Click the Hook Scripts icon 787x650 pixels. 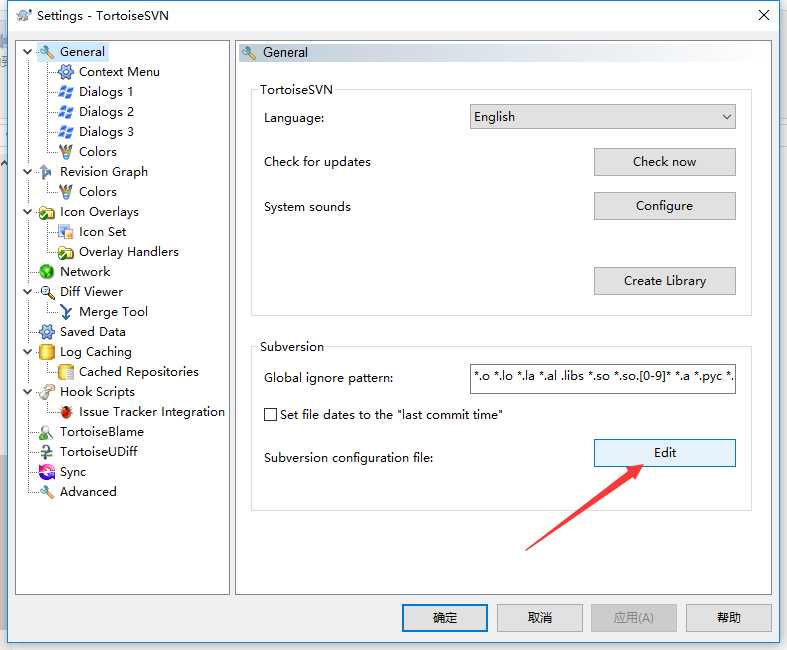coord(47,392)
